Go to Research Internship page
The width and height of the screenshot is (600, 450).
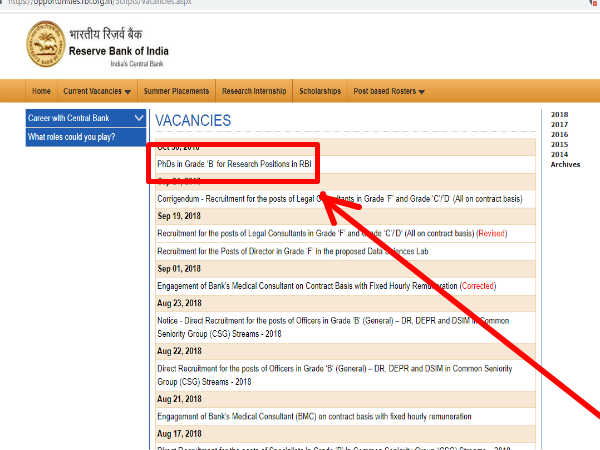pyautogui.click(x=254, y=91)
